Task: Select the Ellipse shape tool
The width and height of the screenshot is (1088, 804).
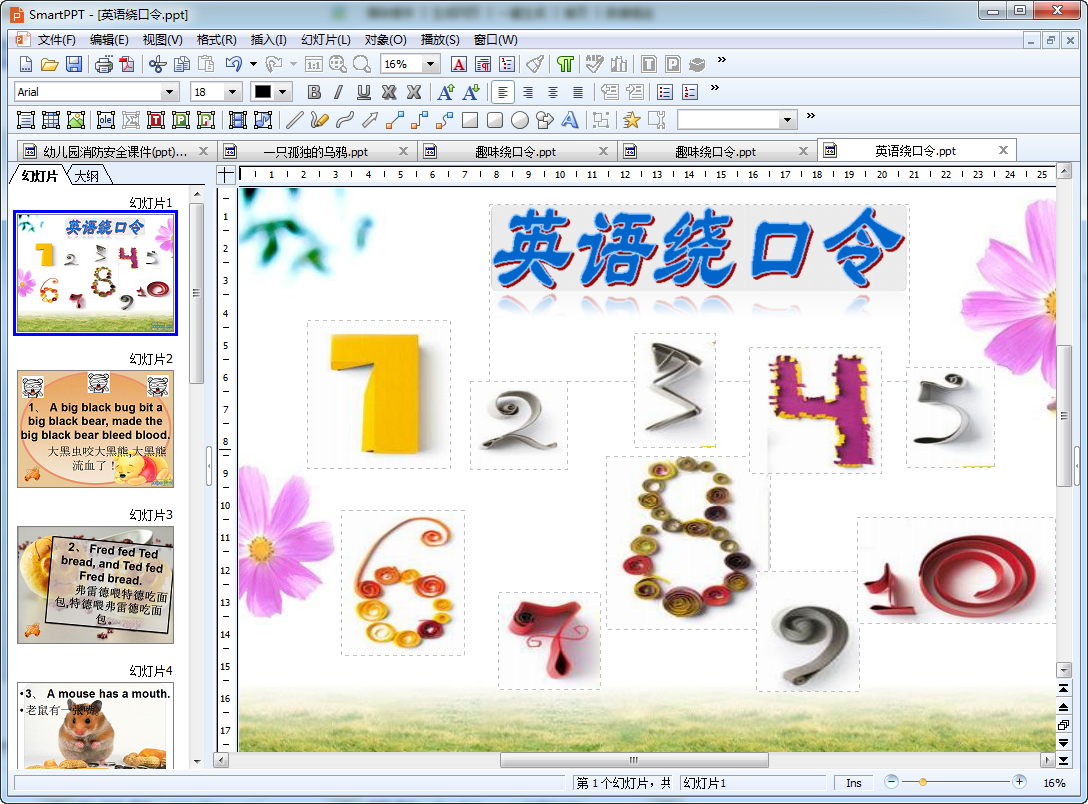Action: (x=520, y=120)
